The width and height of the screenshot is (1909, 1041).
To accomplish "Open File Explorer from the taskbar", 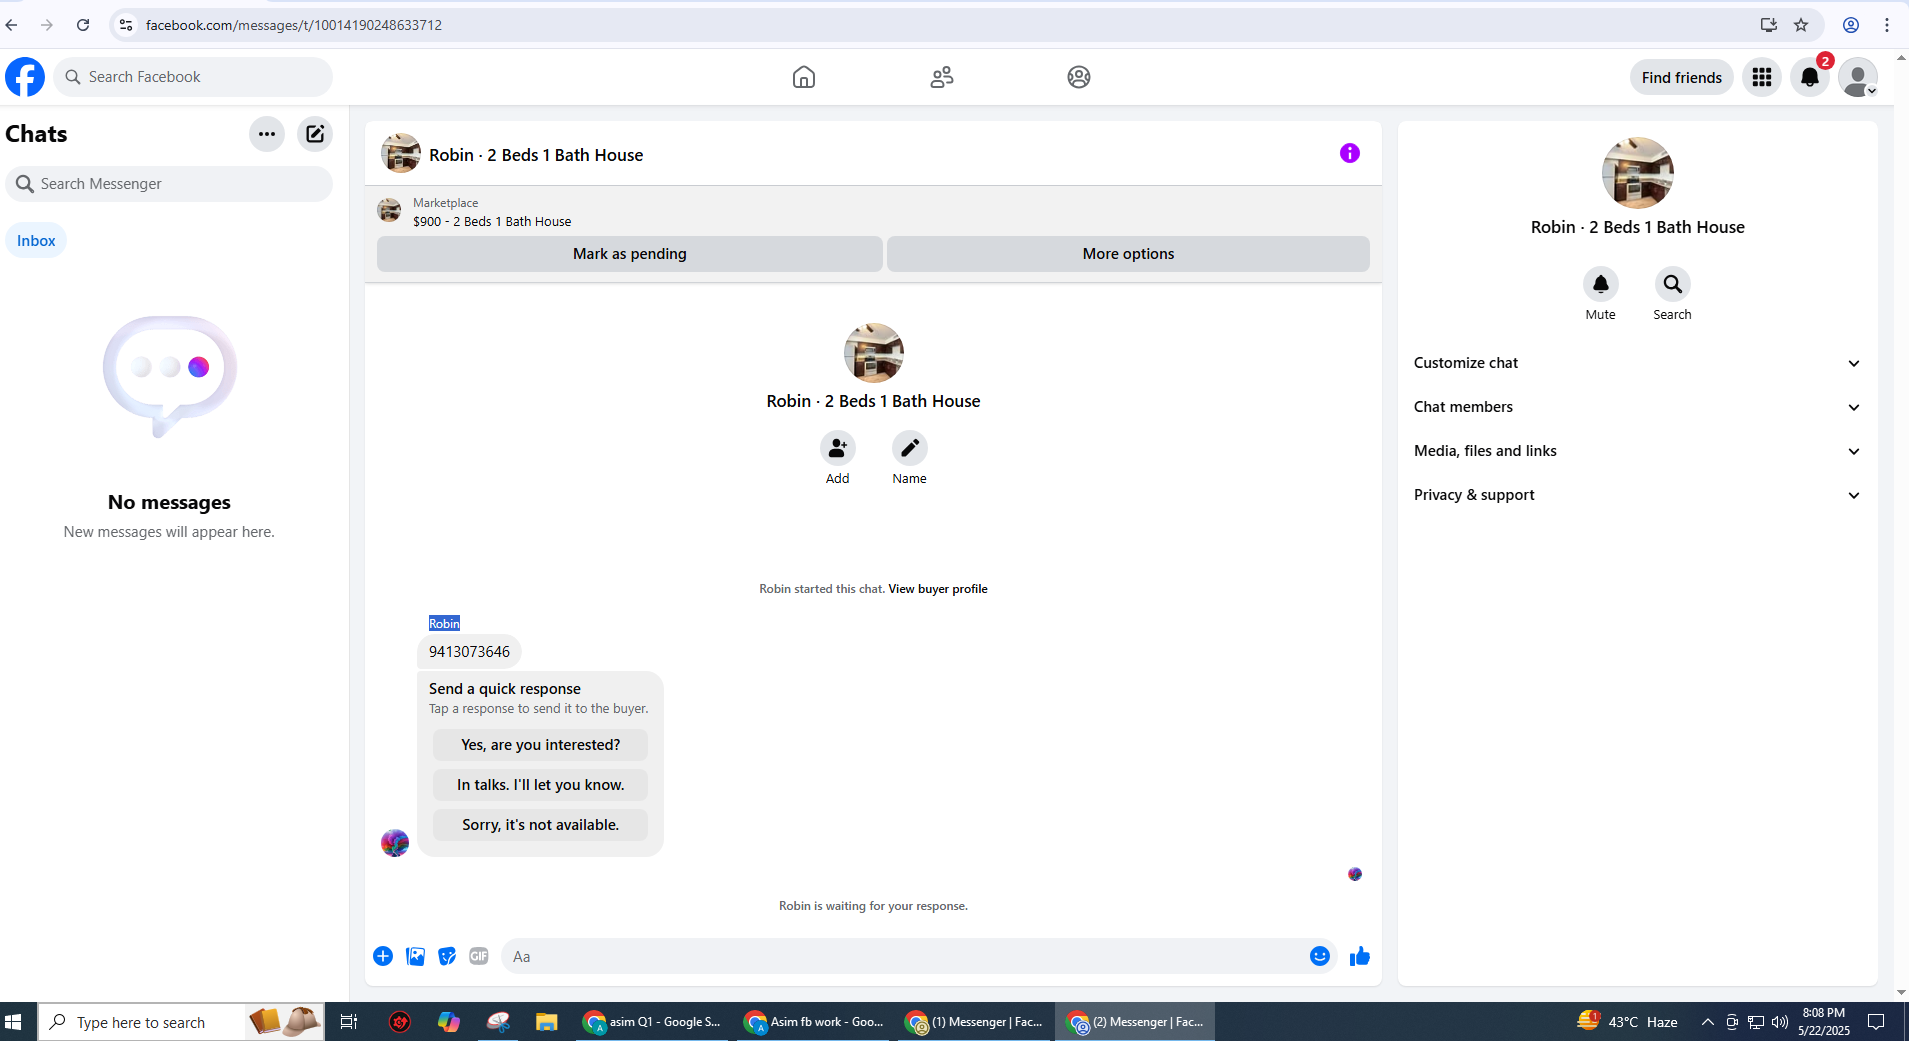I will pos(546,1022).
